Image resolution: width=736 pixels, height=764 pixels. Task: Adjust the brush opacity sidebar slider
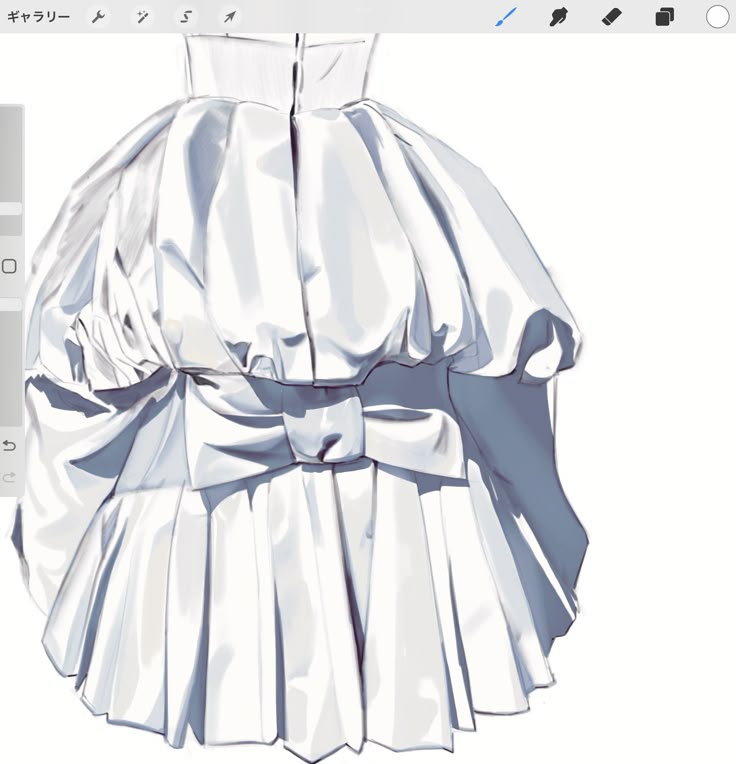[10, 363]
